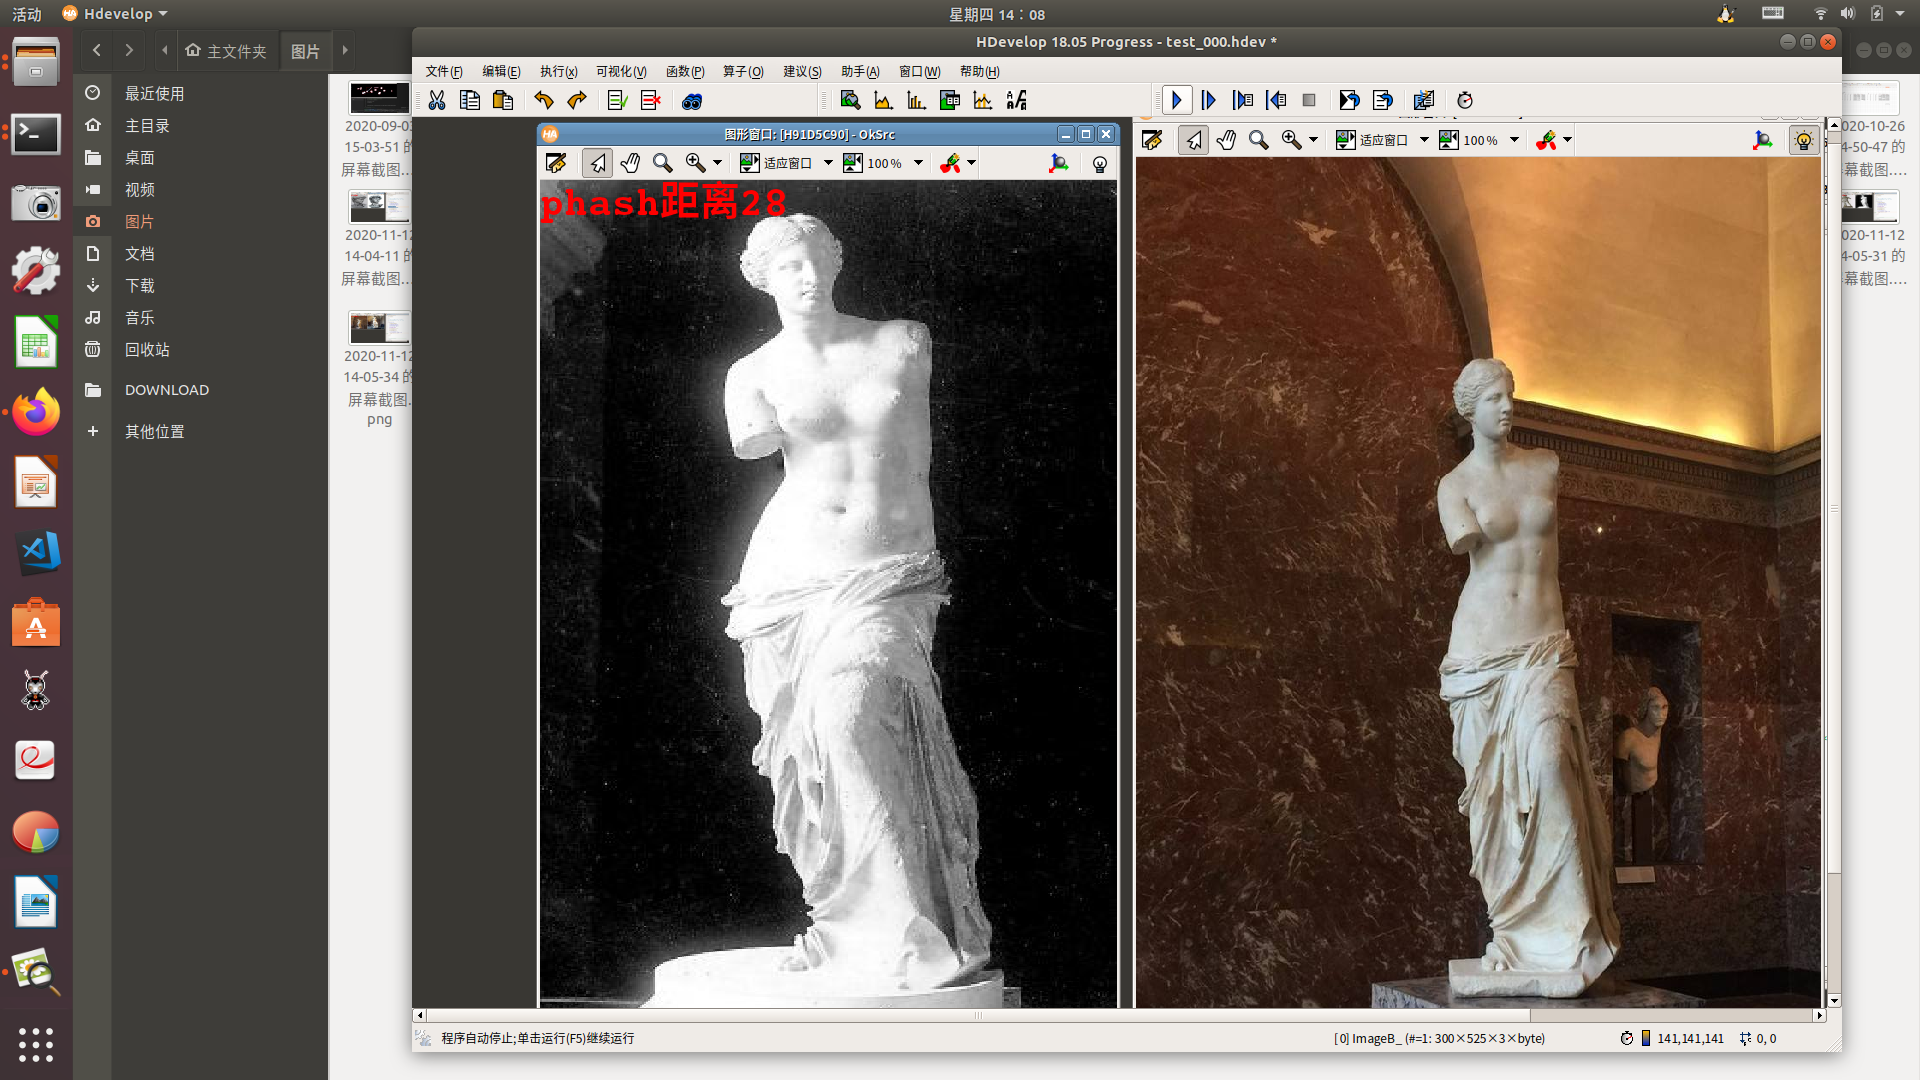Screen dimensions: 1920x1080
Task: Select the hand pan tool in OkSrc window
Action: [630, 163]
